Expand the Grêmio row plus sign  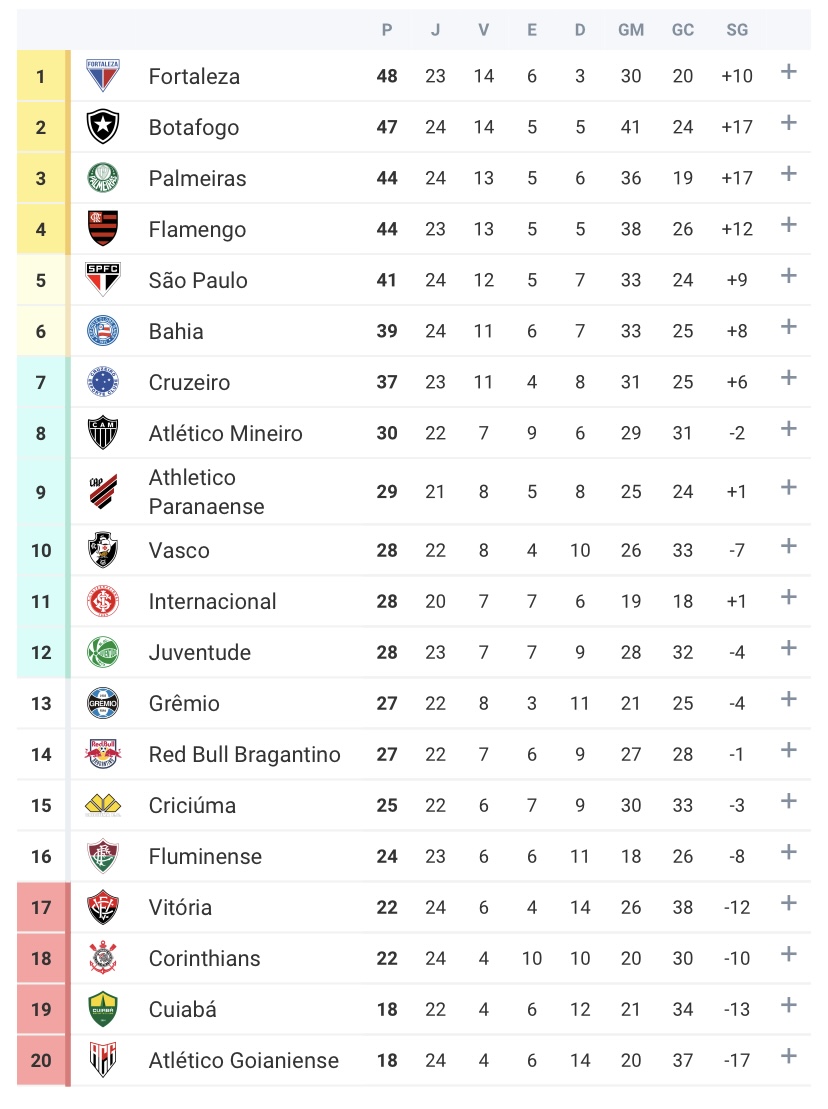tap(788, 699)
